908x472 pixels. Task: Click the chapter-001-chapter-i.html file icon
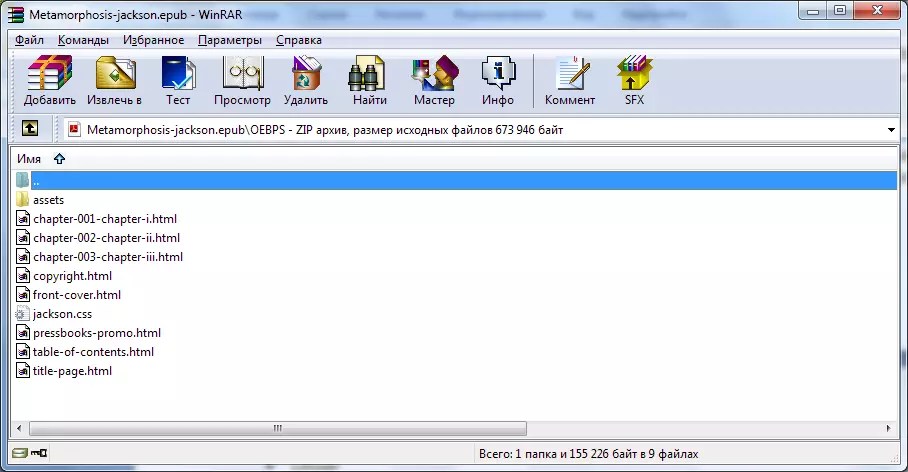pyautogui.click(x=23, y=219)
